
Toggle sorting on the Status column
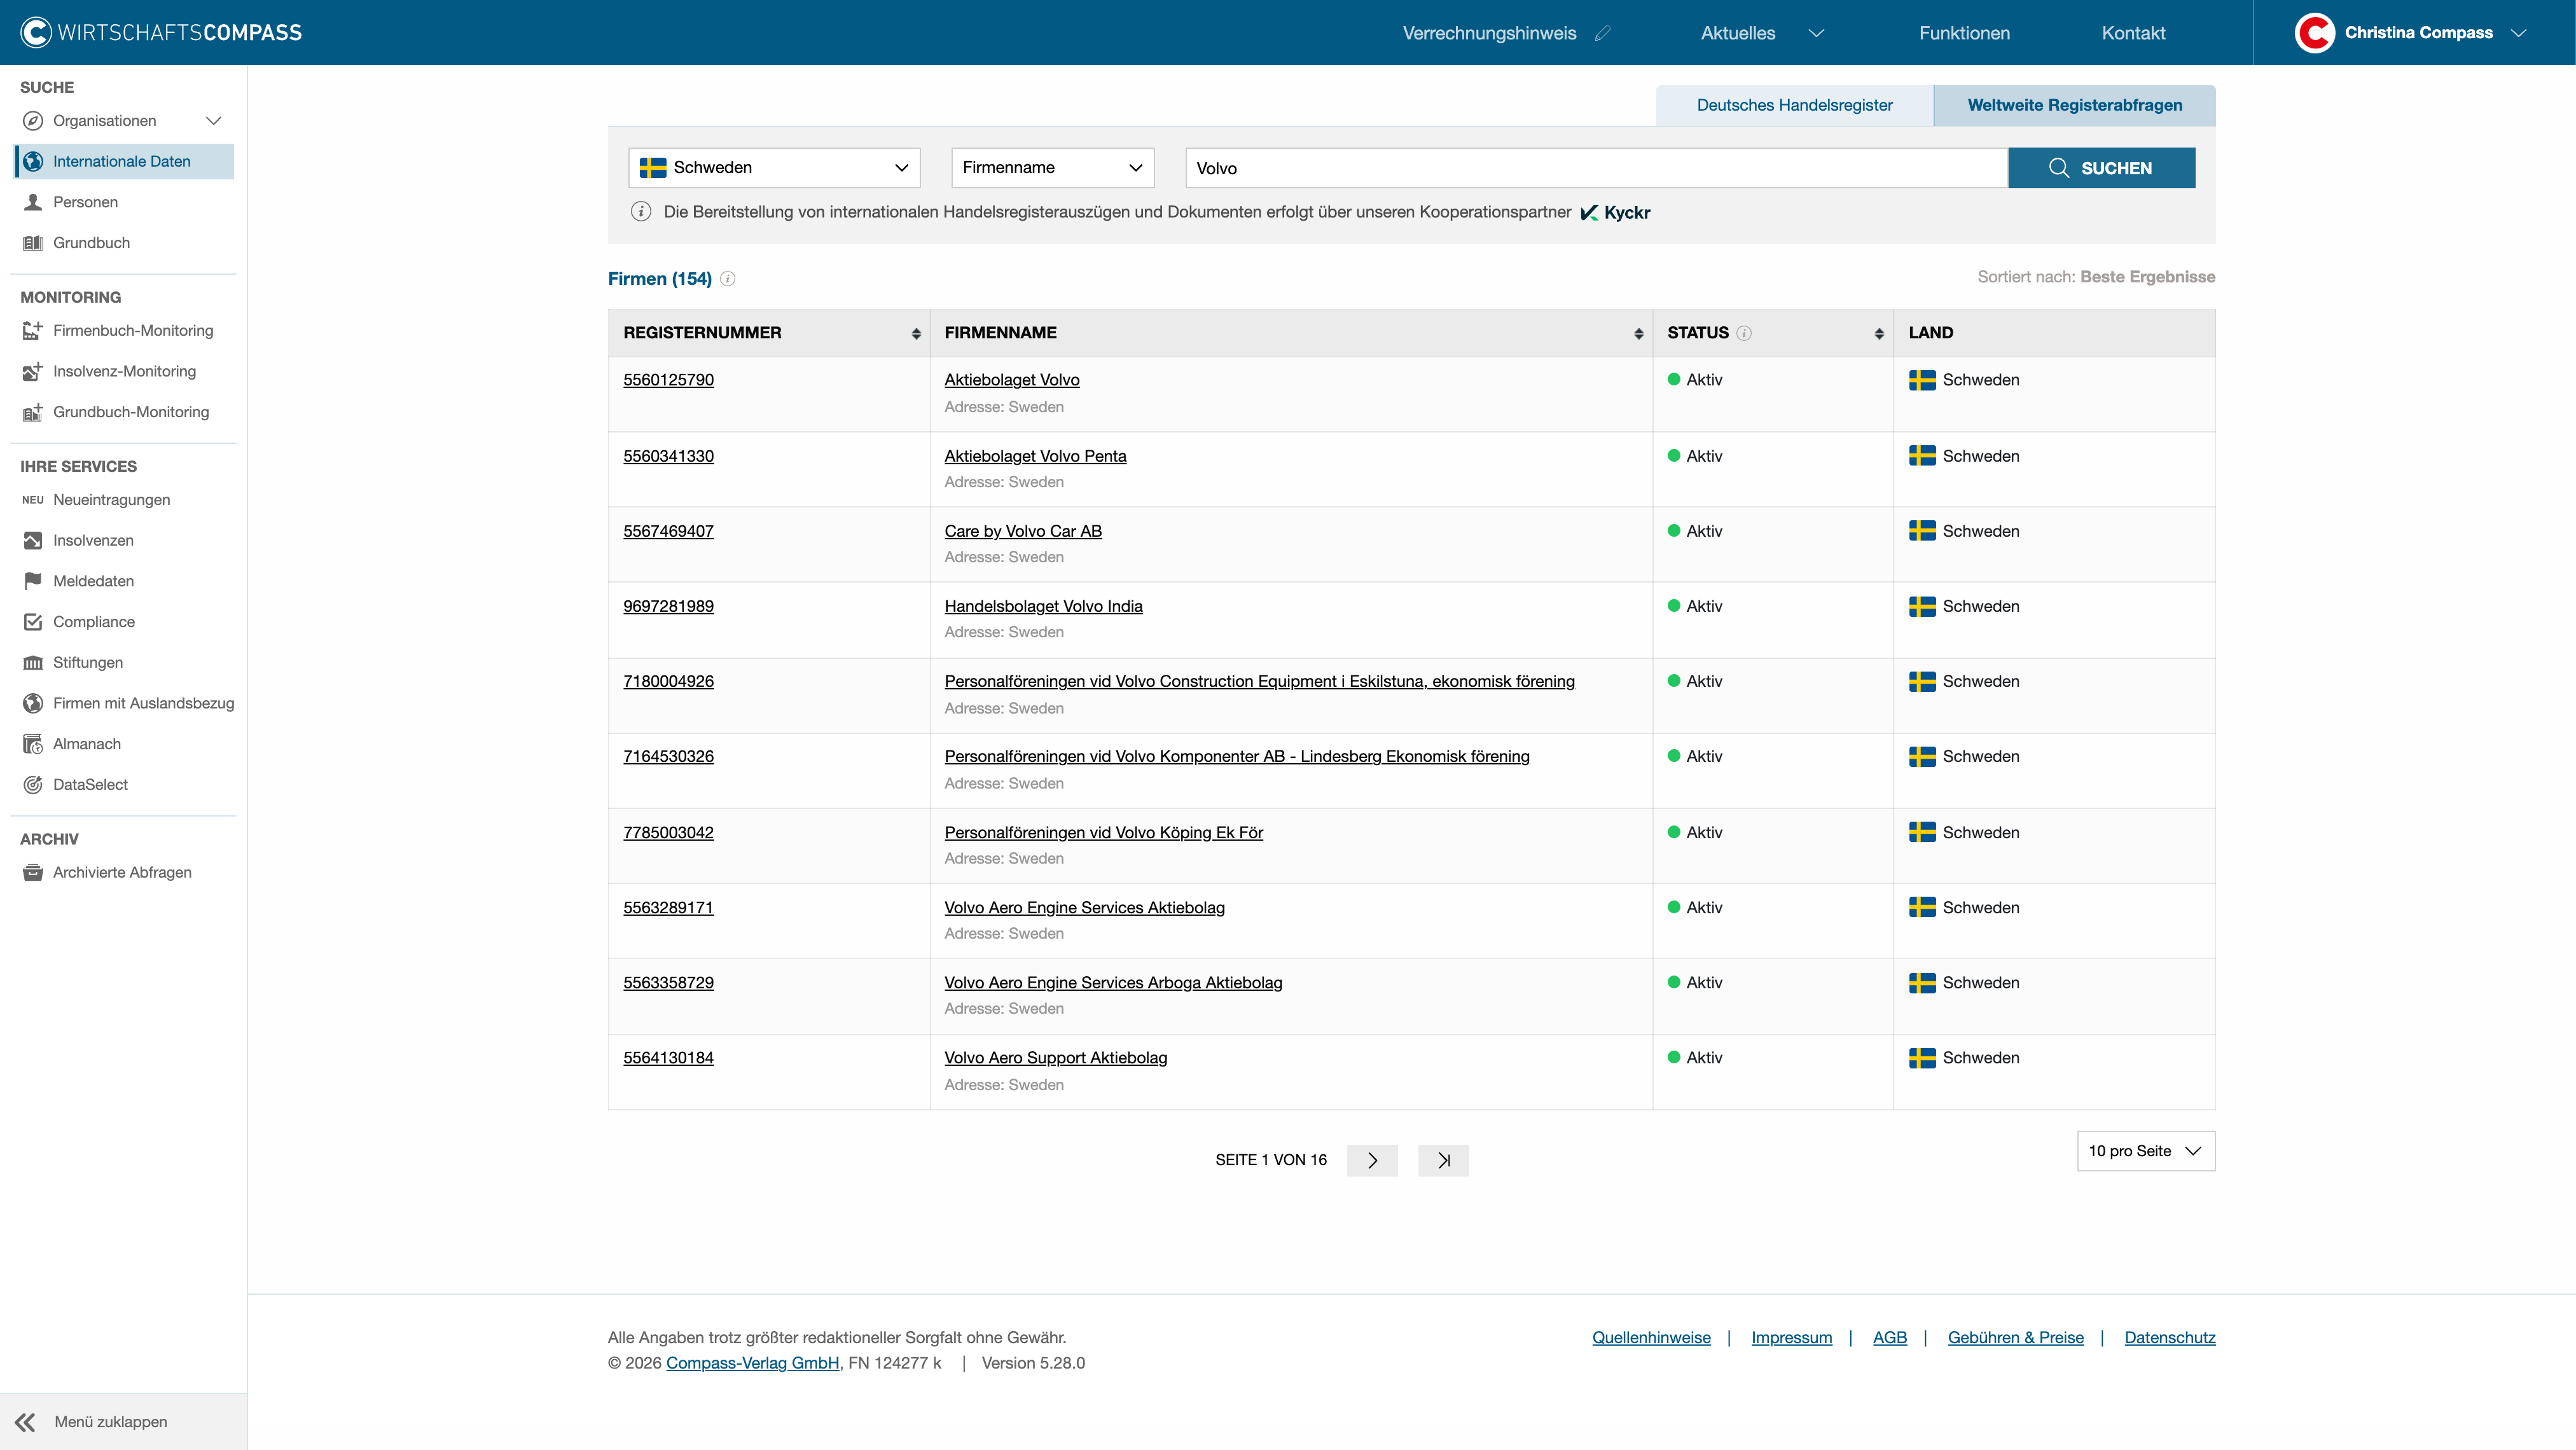pyautogui.click(x=1879, y=334)
